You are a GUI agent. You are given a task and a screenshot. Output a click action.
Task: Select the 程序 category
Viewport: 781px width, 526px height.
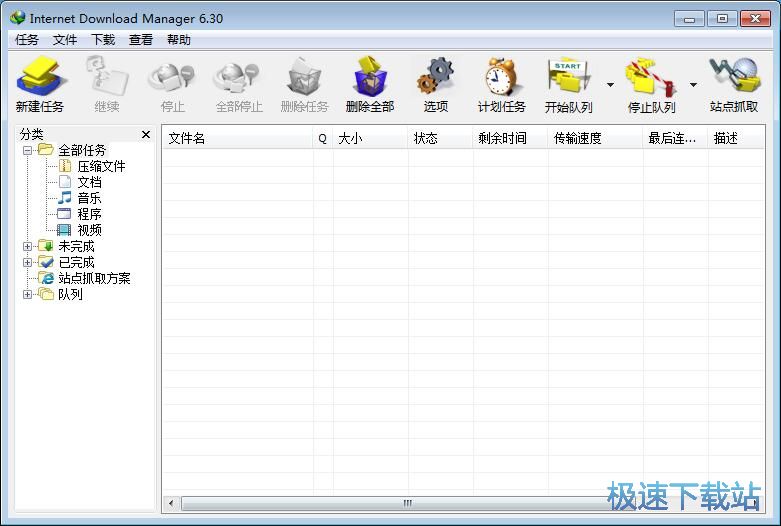90,214
